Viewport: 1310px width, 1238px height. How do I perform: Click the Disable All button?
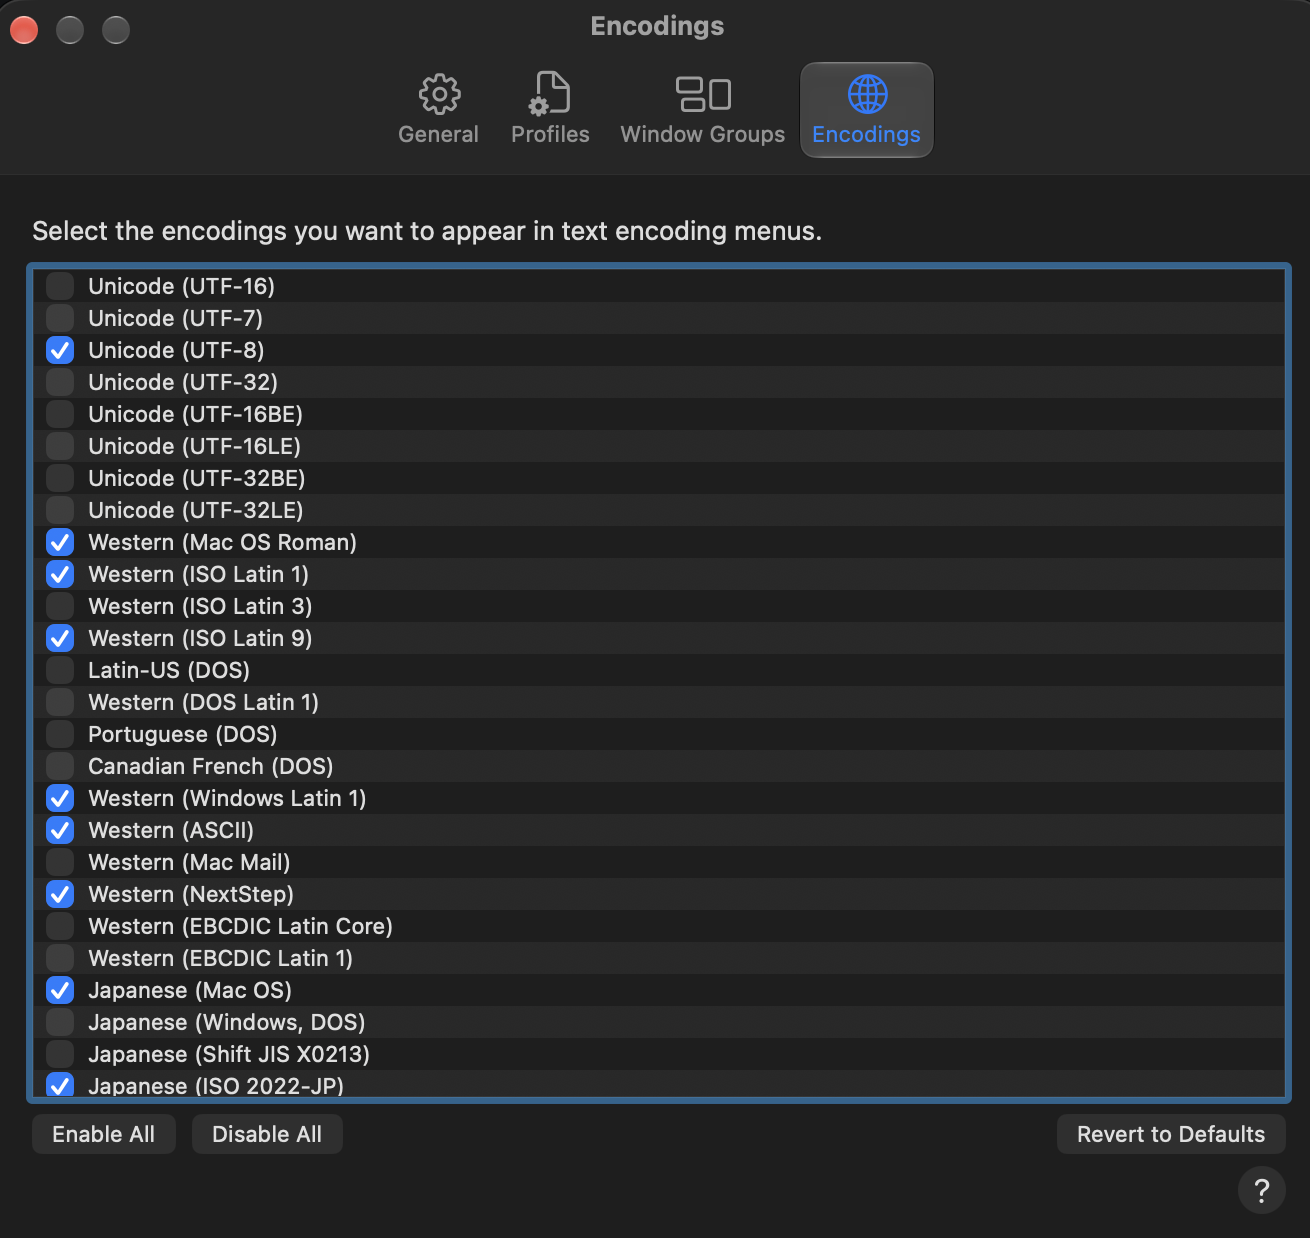267,1134
